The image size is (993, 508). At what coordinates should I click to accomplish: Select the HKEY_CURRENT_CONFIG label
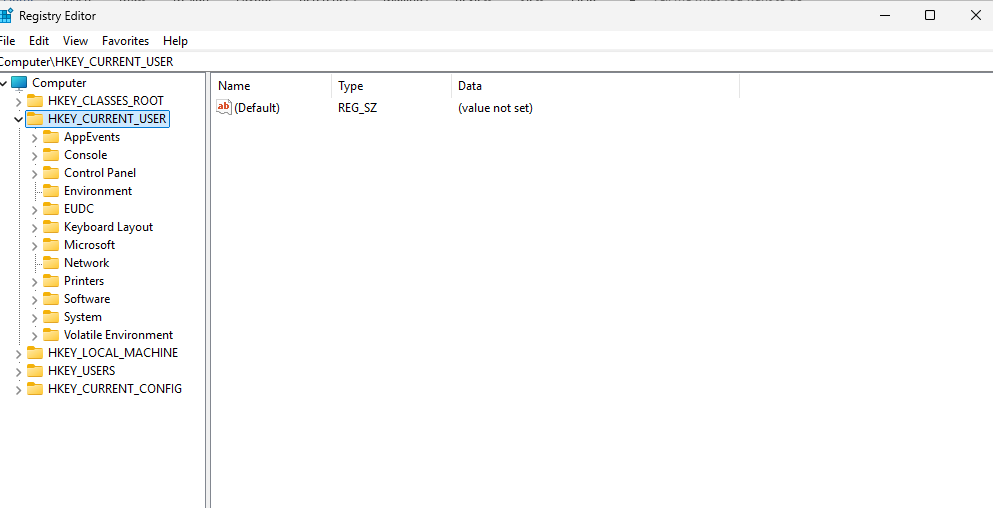click(x=115, y=389)
